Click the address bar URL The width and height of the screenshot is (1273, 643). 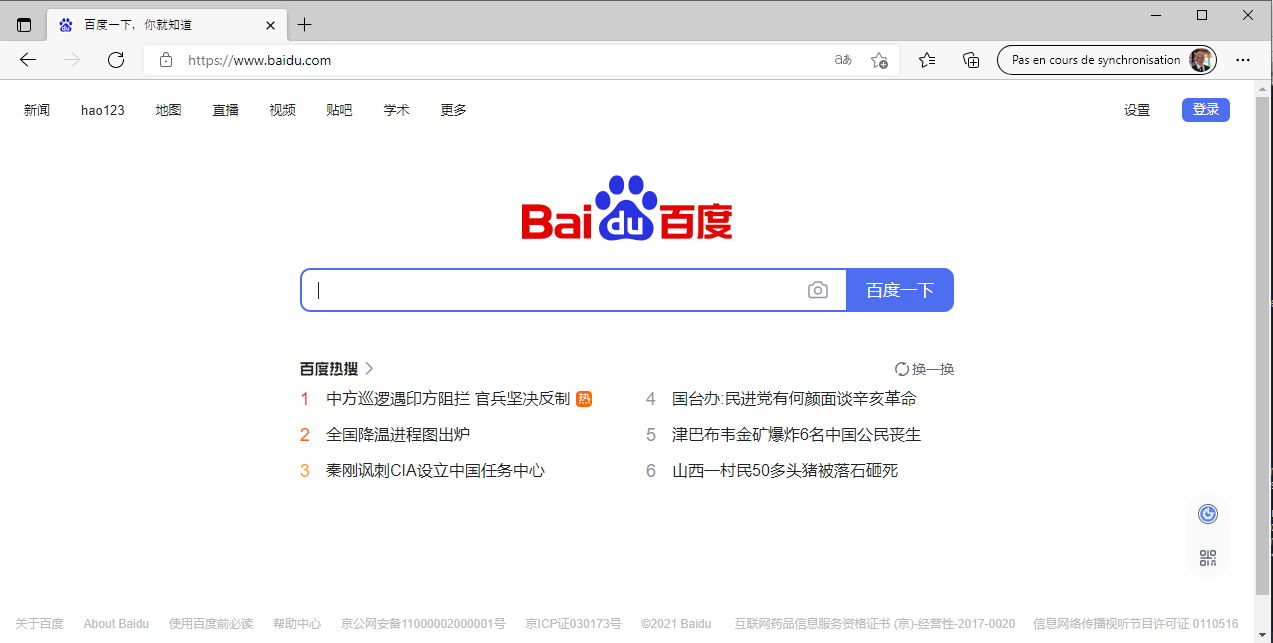point(260,60)
